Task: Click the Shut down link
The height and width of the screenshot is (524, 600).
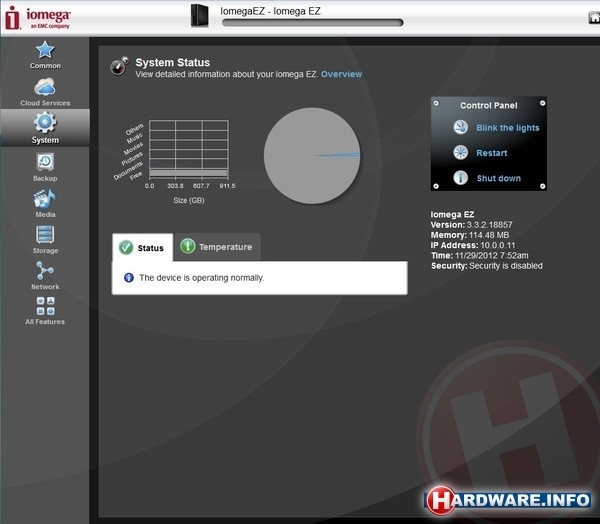Action: tap(499, 178)
